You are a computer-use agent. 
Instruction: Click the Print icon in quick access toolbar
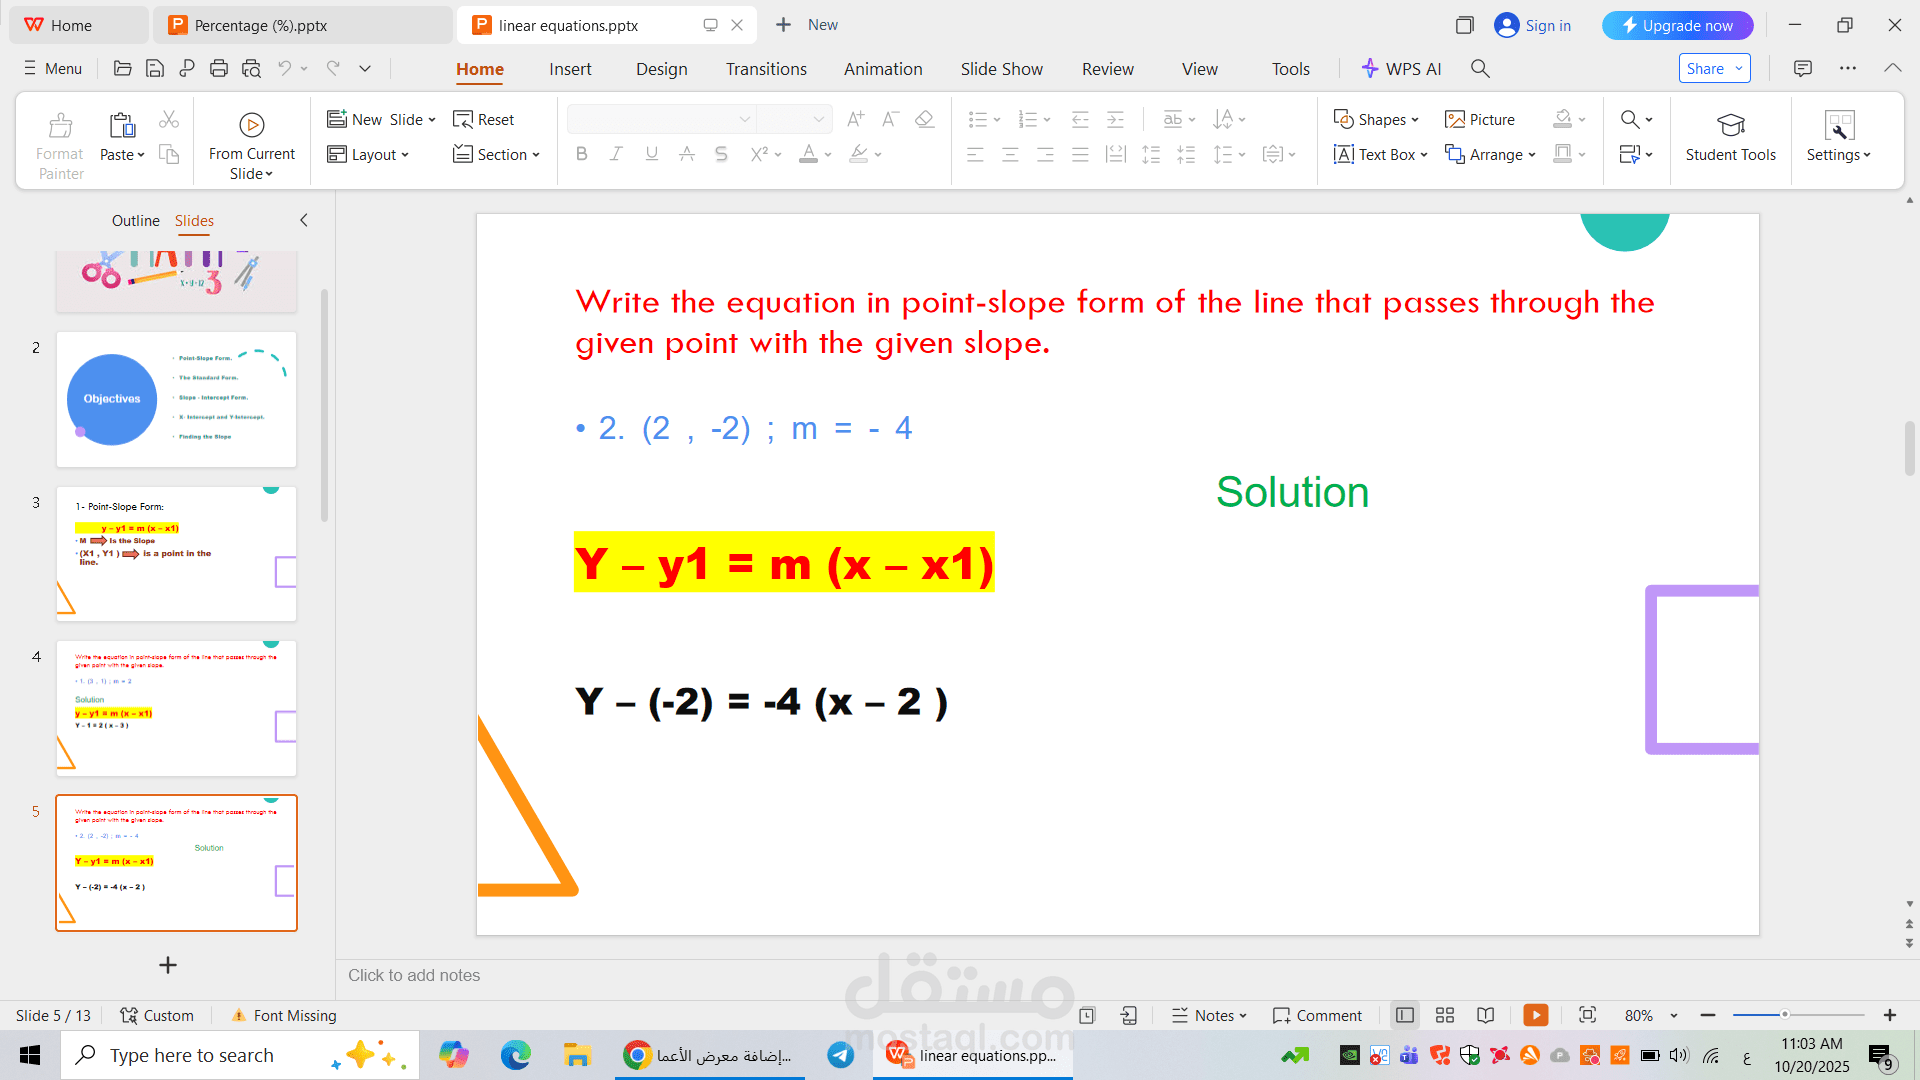[x=219, y=68]
